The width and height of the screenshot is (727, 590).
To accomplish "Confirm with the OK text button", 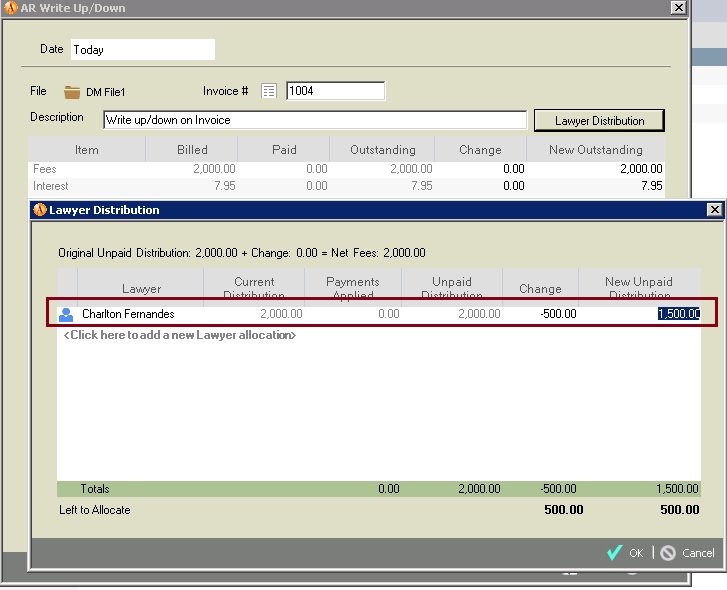I will 636,553.
